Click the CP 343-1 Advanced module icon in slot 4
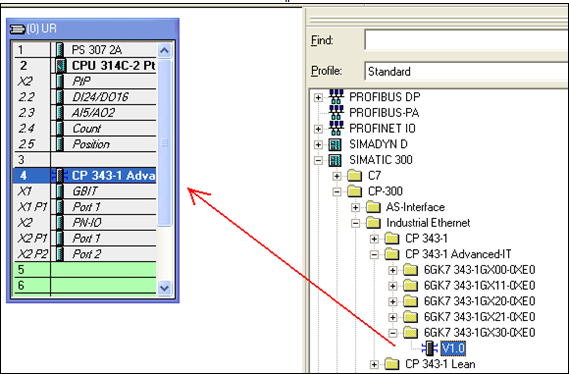The width and height of the screenshot is (569, 374). (60, 176)
